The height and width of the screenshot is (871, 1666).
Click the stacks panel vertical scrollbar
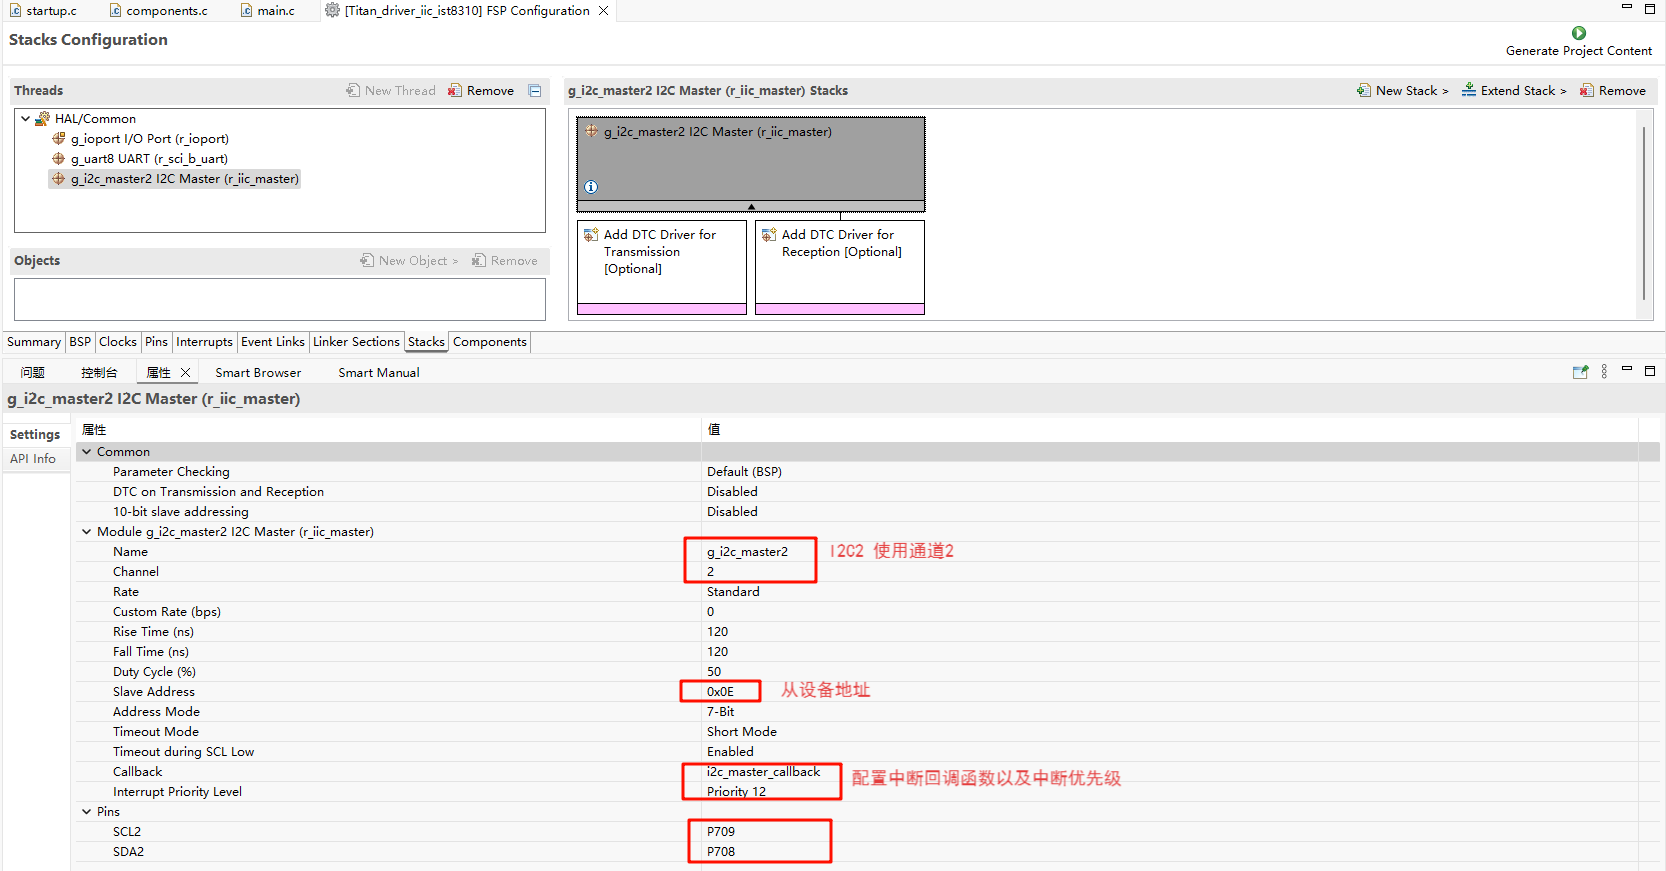tap(1643, 212)
